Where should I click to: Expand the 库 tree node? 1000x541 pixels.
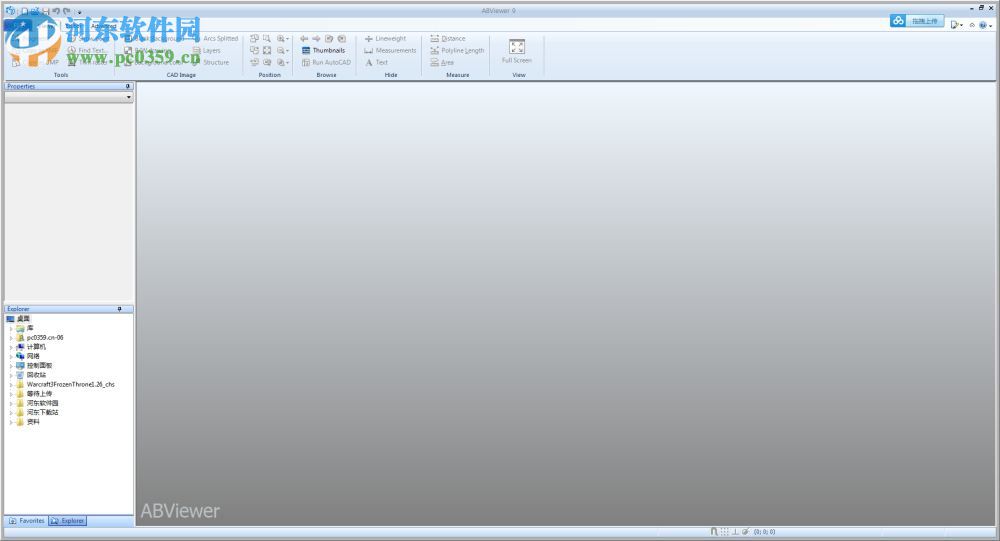click(x=11, y=328)
